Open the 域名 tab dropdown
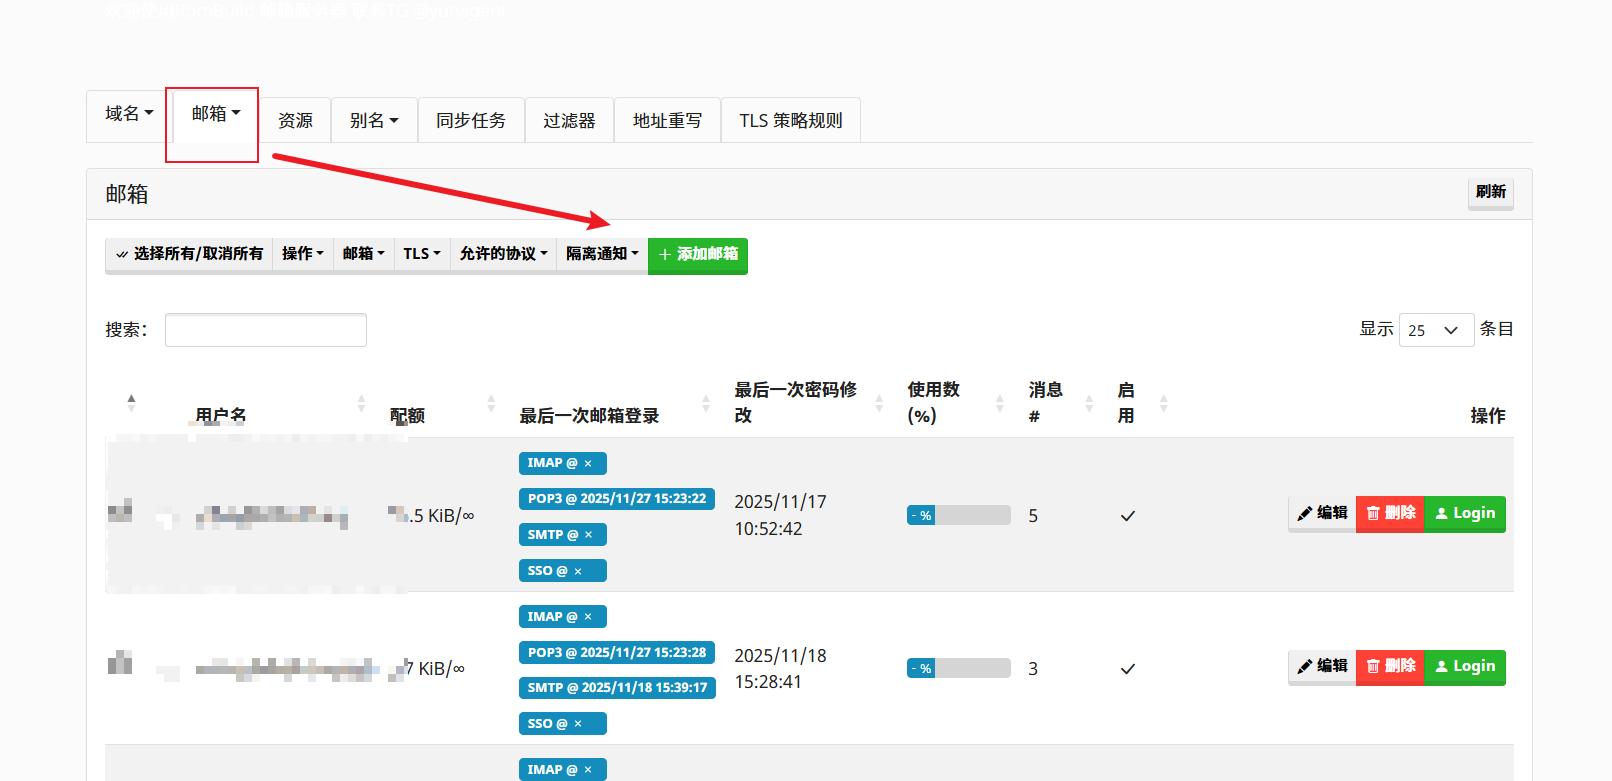The image size is (1612, 781). coord(129,114)
